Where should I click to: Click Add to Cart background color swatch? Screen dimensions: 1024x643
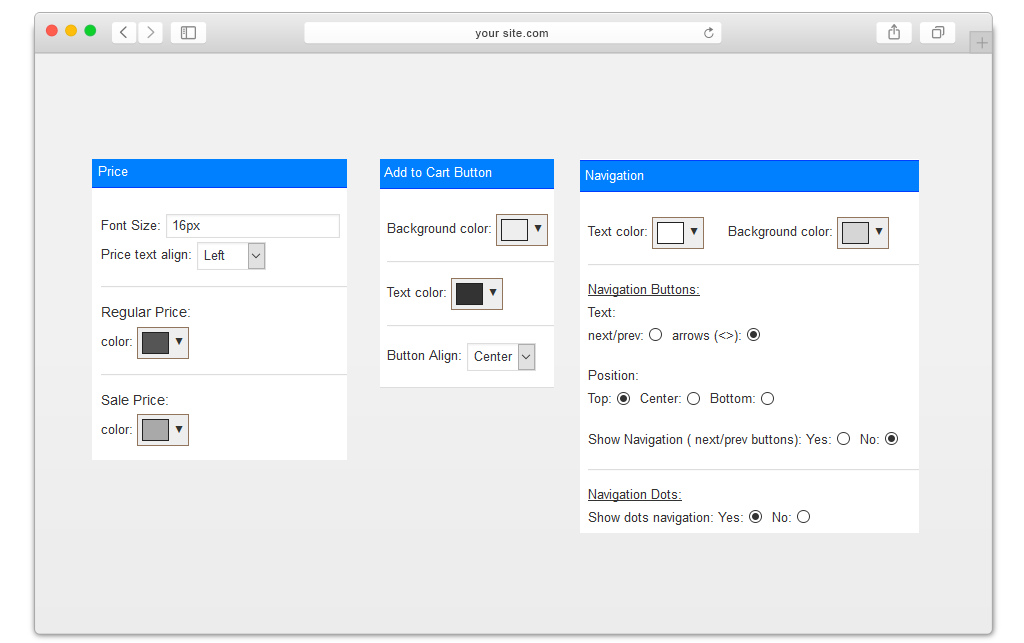(x=515, y=230)
